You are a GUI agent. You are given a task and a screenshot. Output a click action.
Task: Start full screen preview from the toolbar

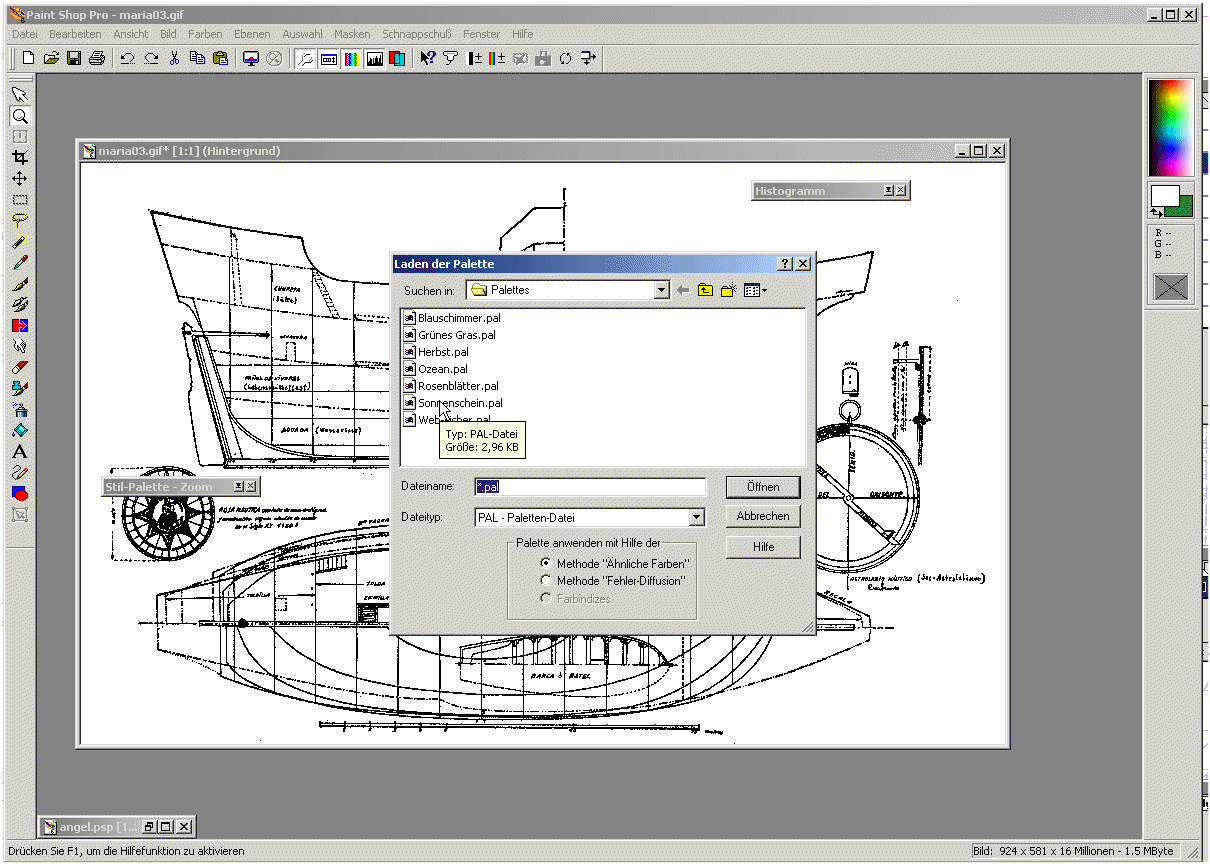251,58
